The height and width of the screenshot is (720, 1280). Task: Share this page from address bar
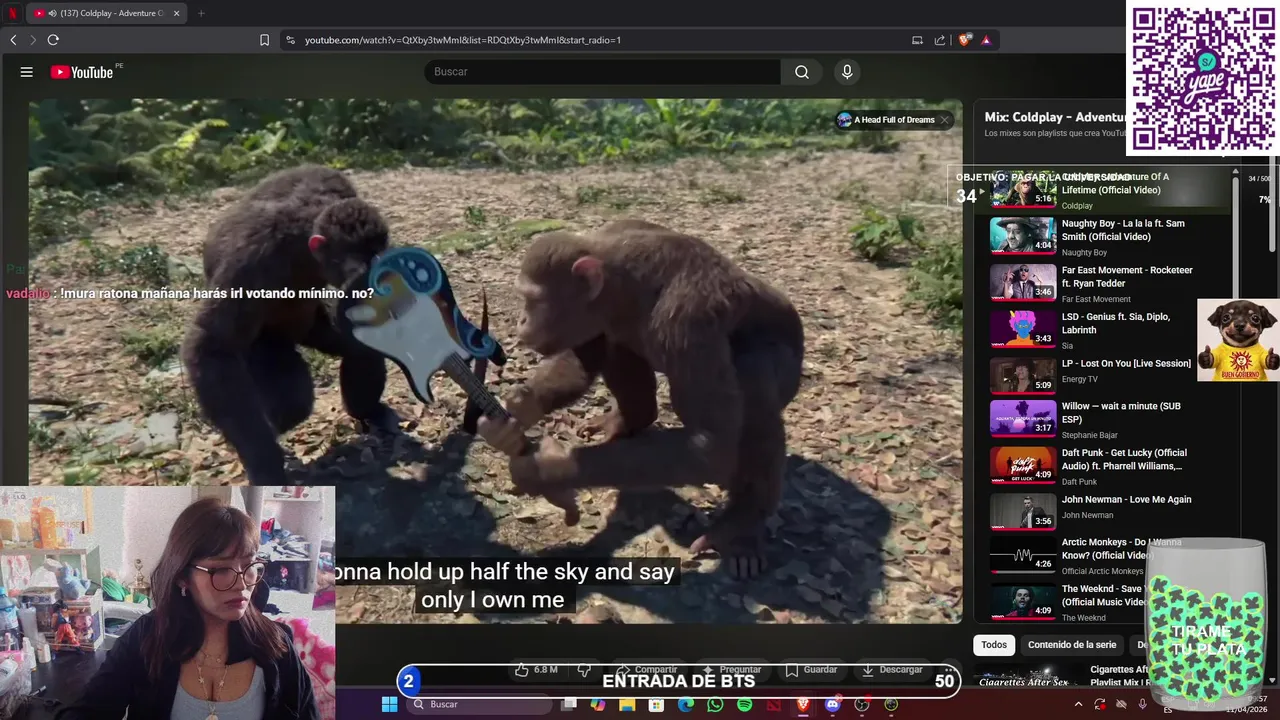pyautogui.click(x=940, y=40)
